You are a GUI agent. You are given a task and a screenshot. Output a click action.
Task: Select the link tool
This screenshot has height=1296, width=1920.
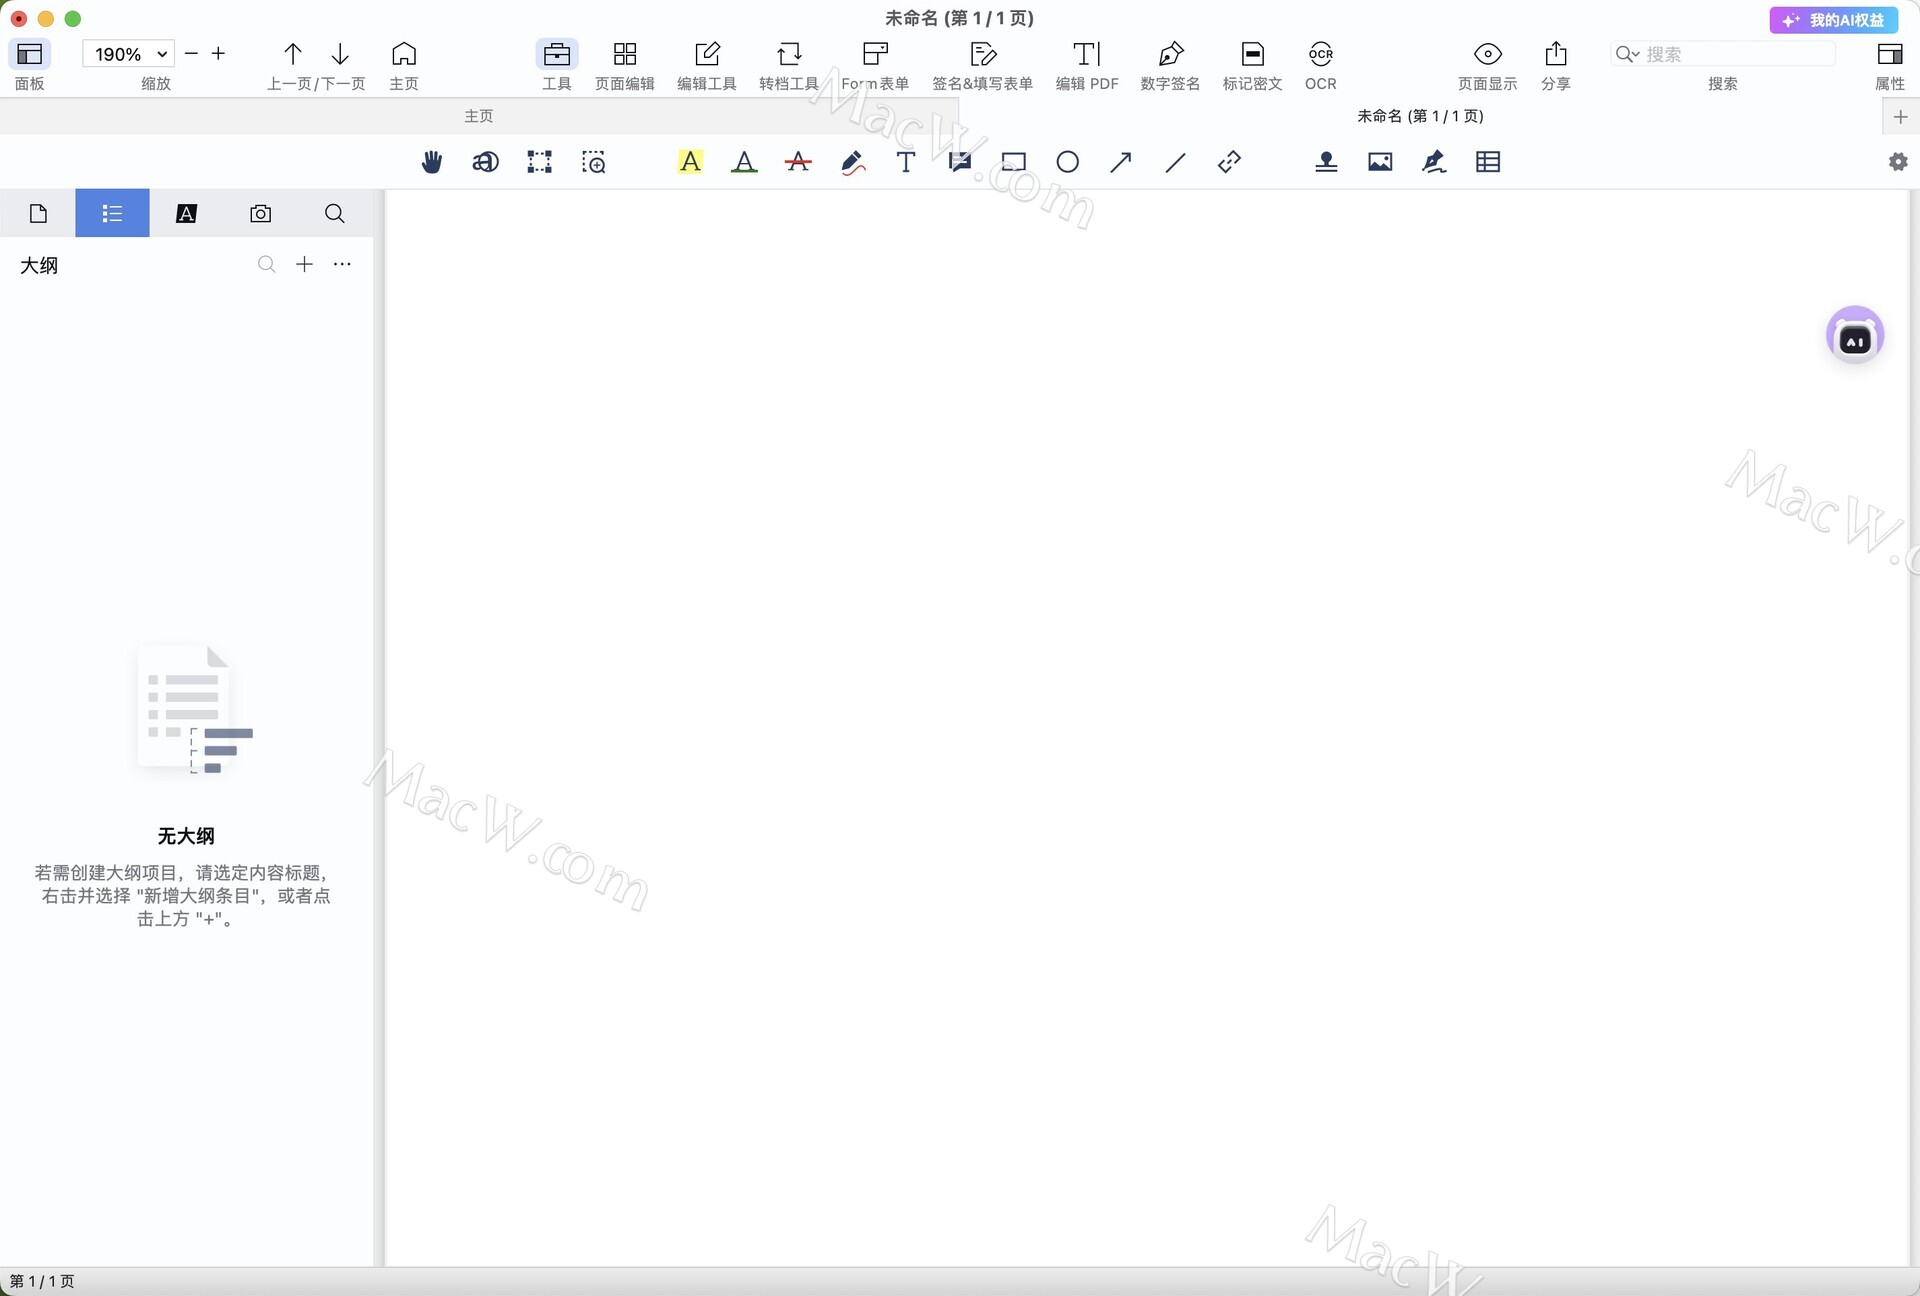click(1229, 162)
